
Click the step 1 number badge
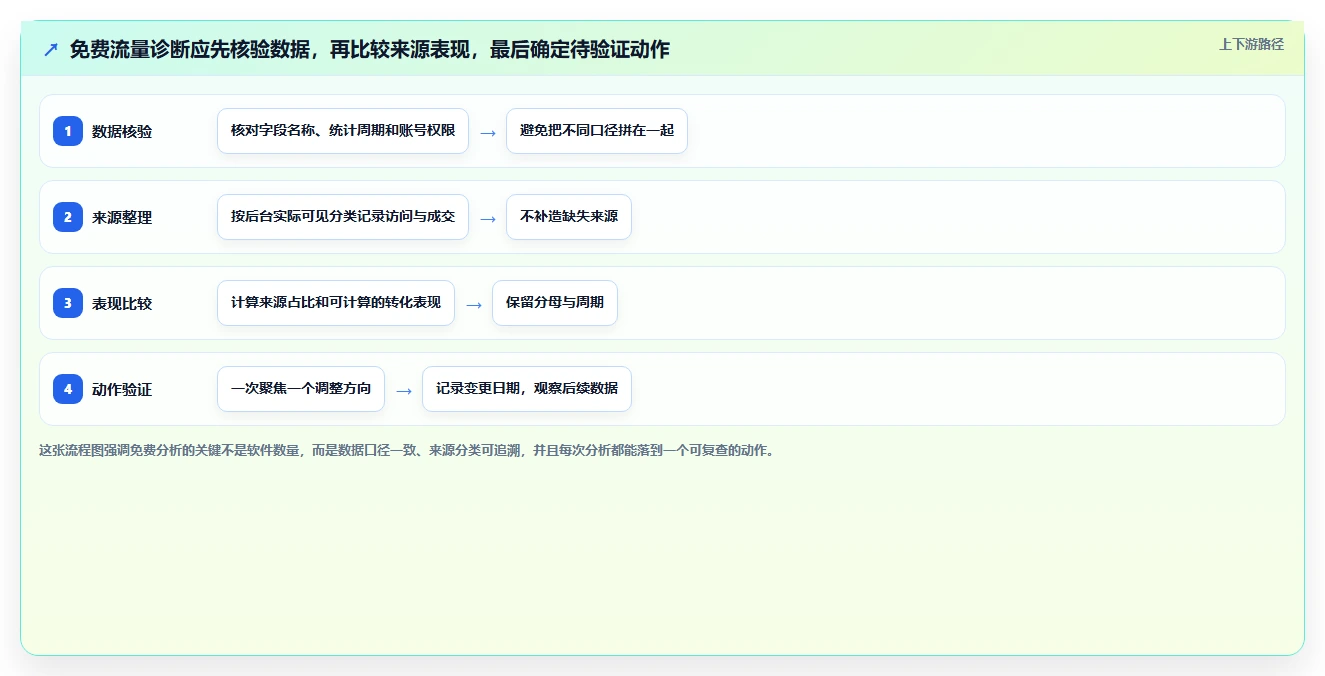68,131
